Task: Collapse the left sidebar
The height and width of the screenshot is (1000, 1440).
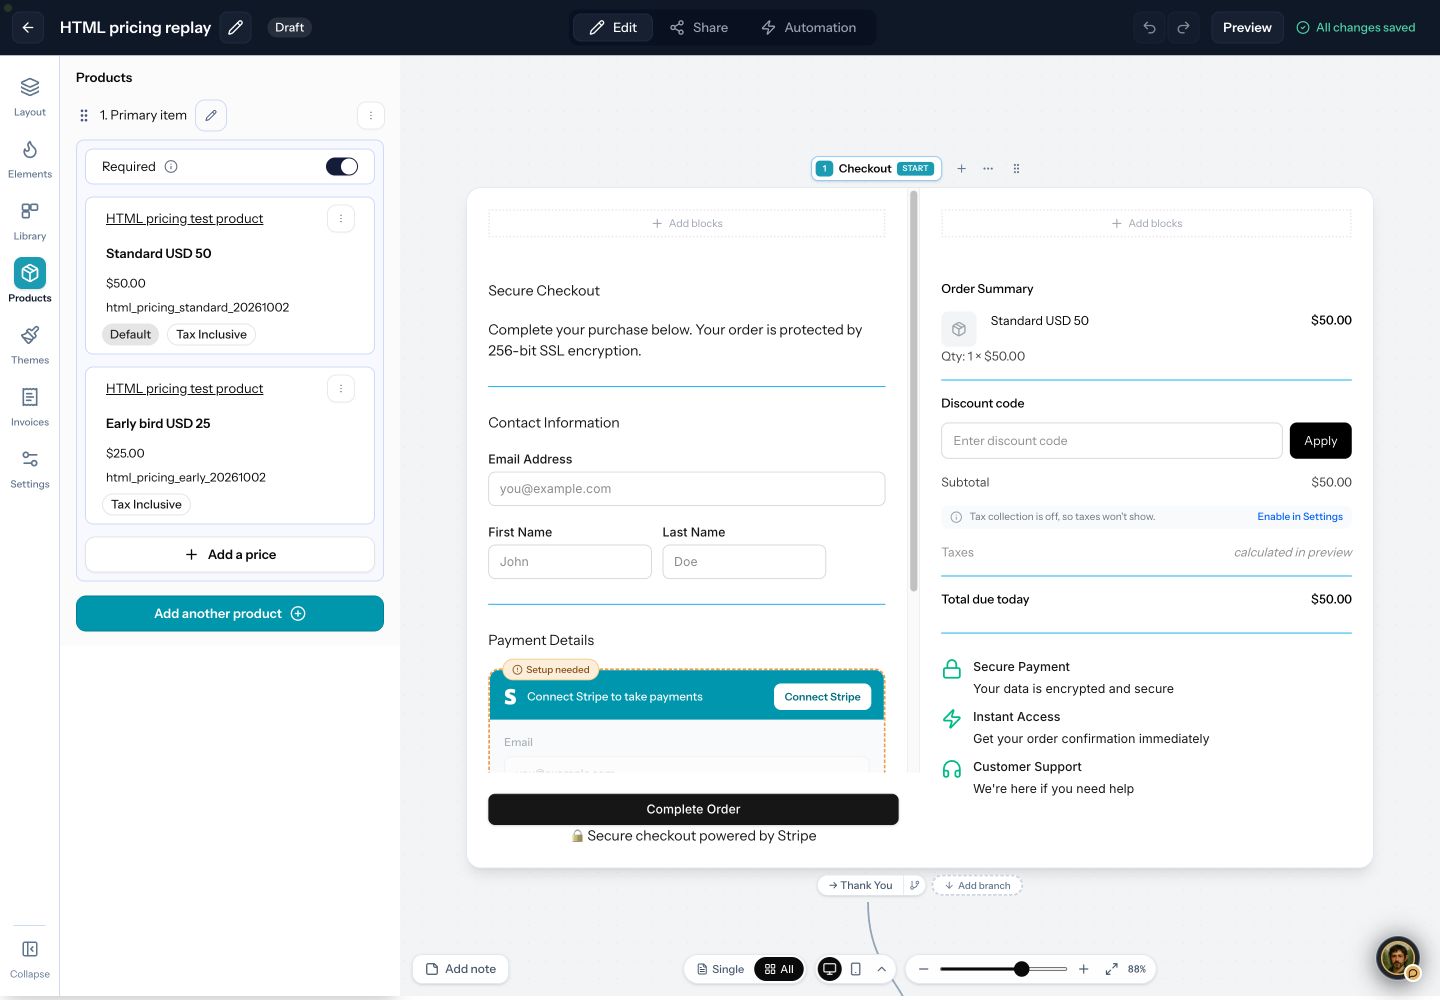Action: (x=30, y=958)
